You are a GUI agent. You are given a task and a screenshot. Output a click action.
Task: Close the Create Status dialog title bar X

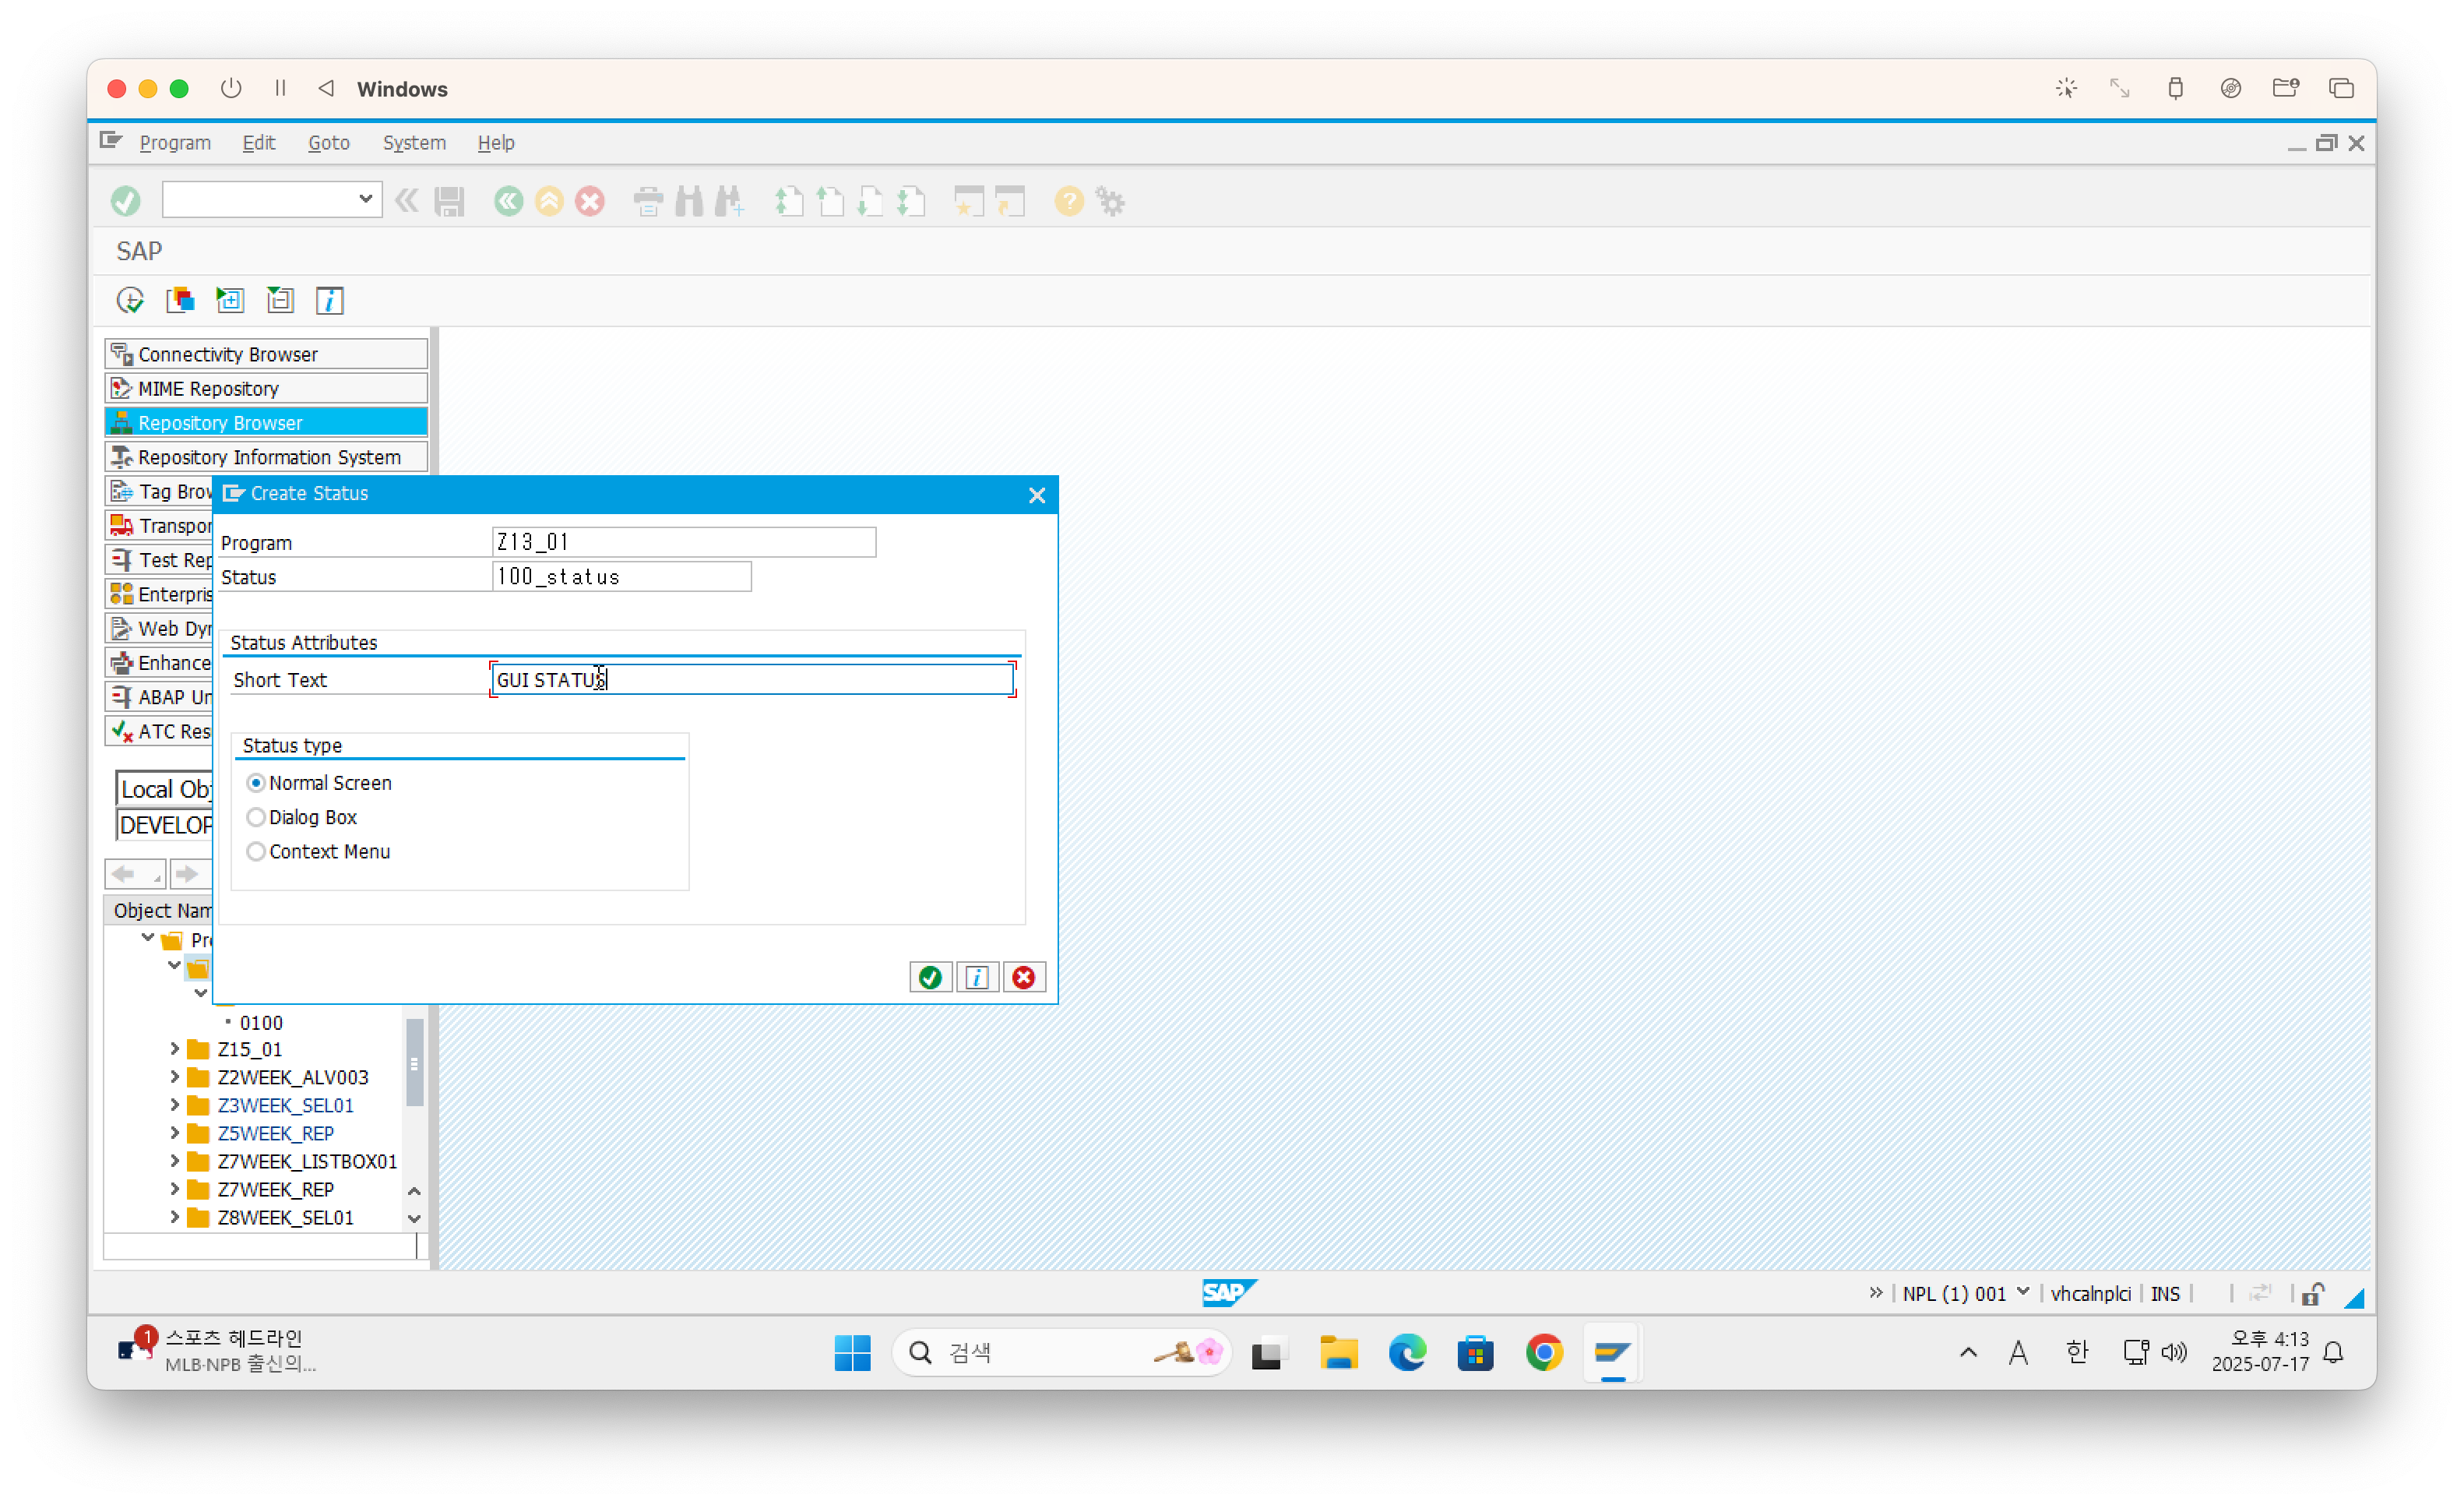[x=1037, y=495]
